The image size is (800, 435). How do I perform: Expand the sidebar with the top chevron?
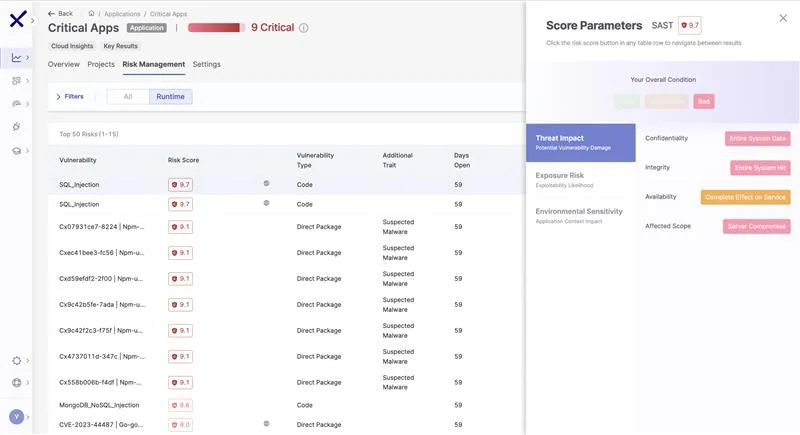(x=32, y=20)
